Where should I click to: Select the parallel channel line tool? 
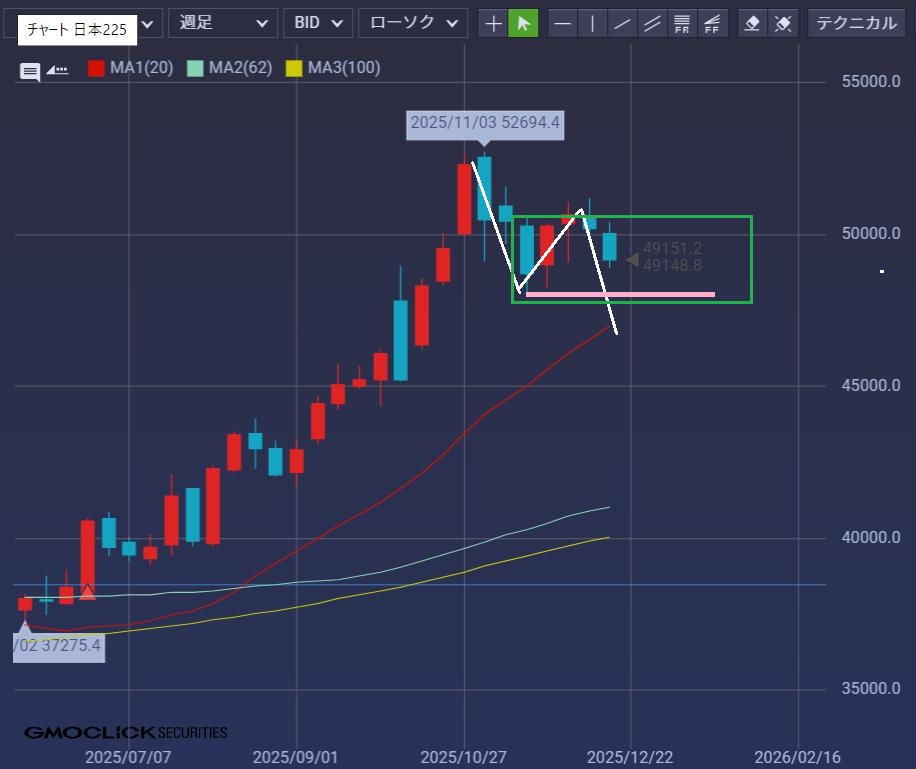[653, 23]
